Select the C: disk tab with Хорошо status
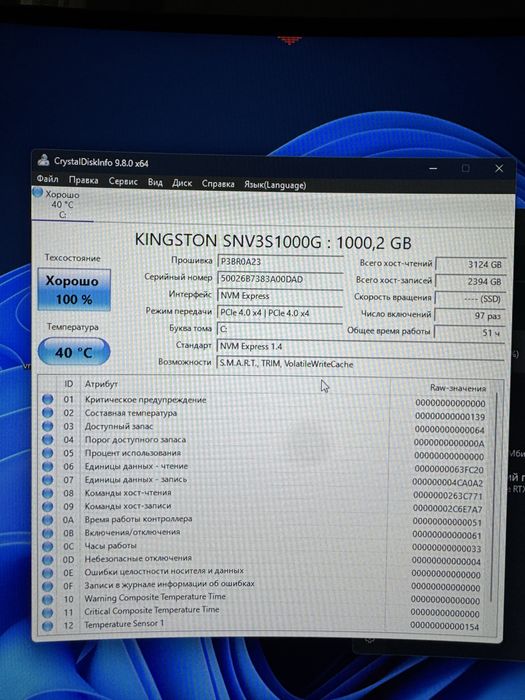 tap(62, 204)
